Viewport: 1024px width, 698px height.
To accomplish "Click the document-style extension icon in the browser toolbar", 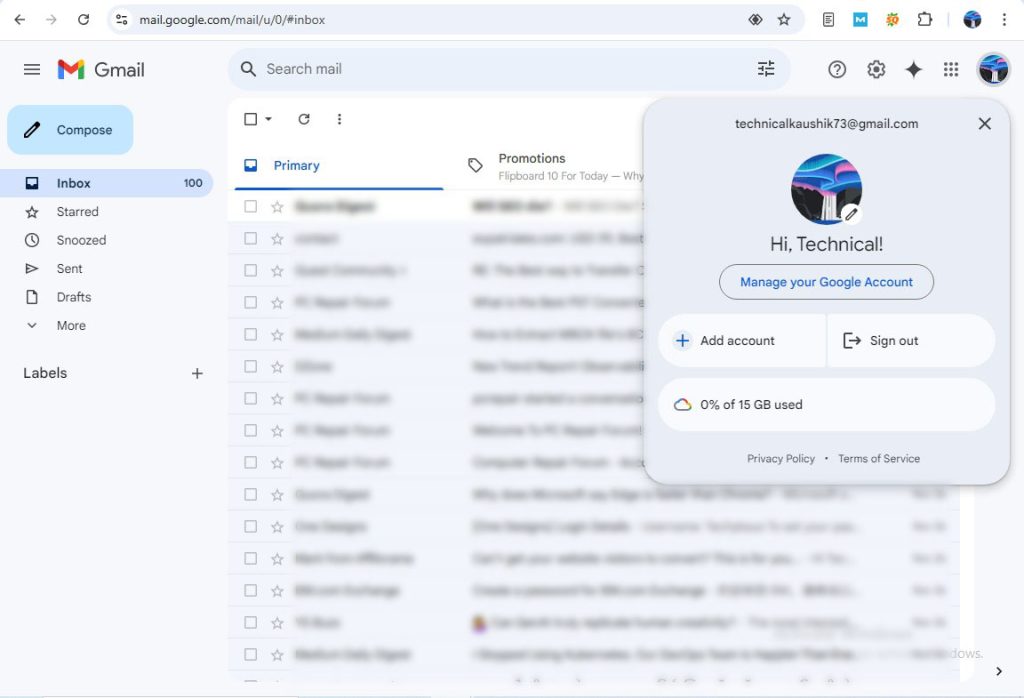I will coord(828,20).
